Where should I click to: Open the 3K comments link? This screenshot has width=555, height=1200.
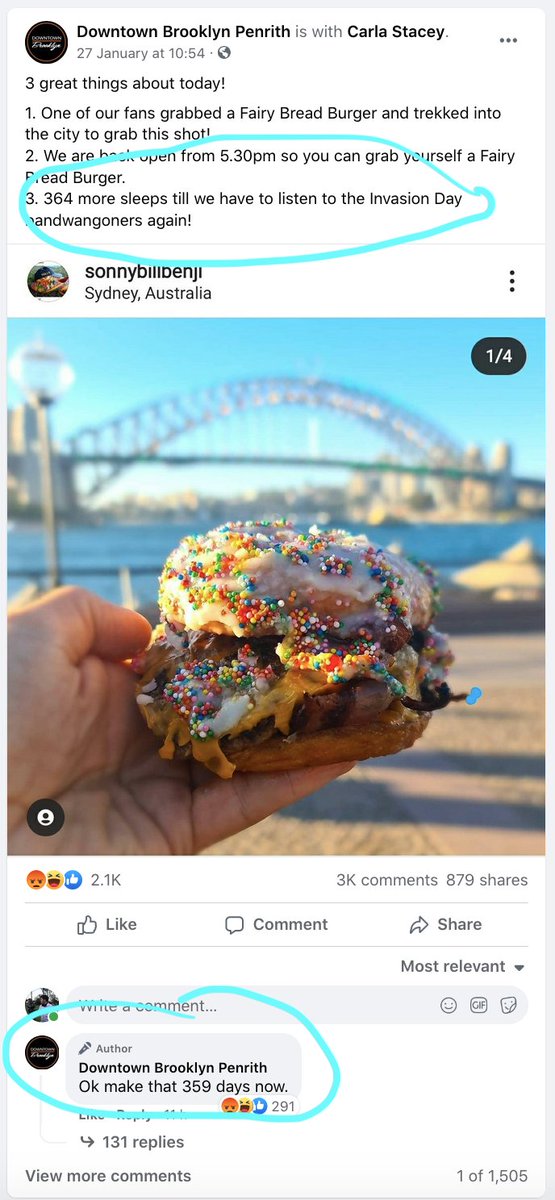(387, 880)
